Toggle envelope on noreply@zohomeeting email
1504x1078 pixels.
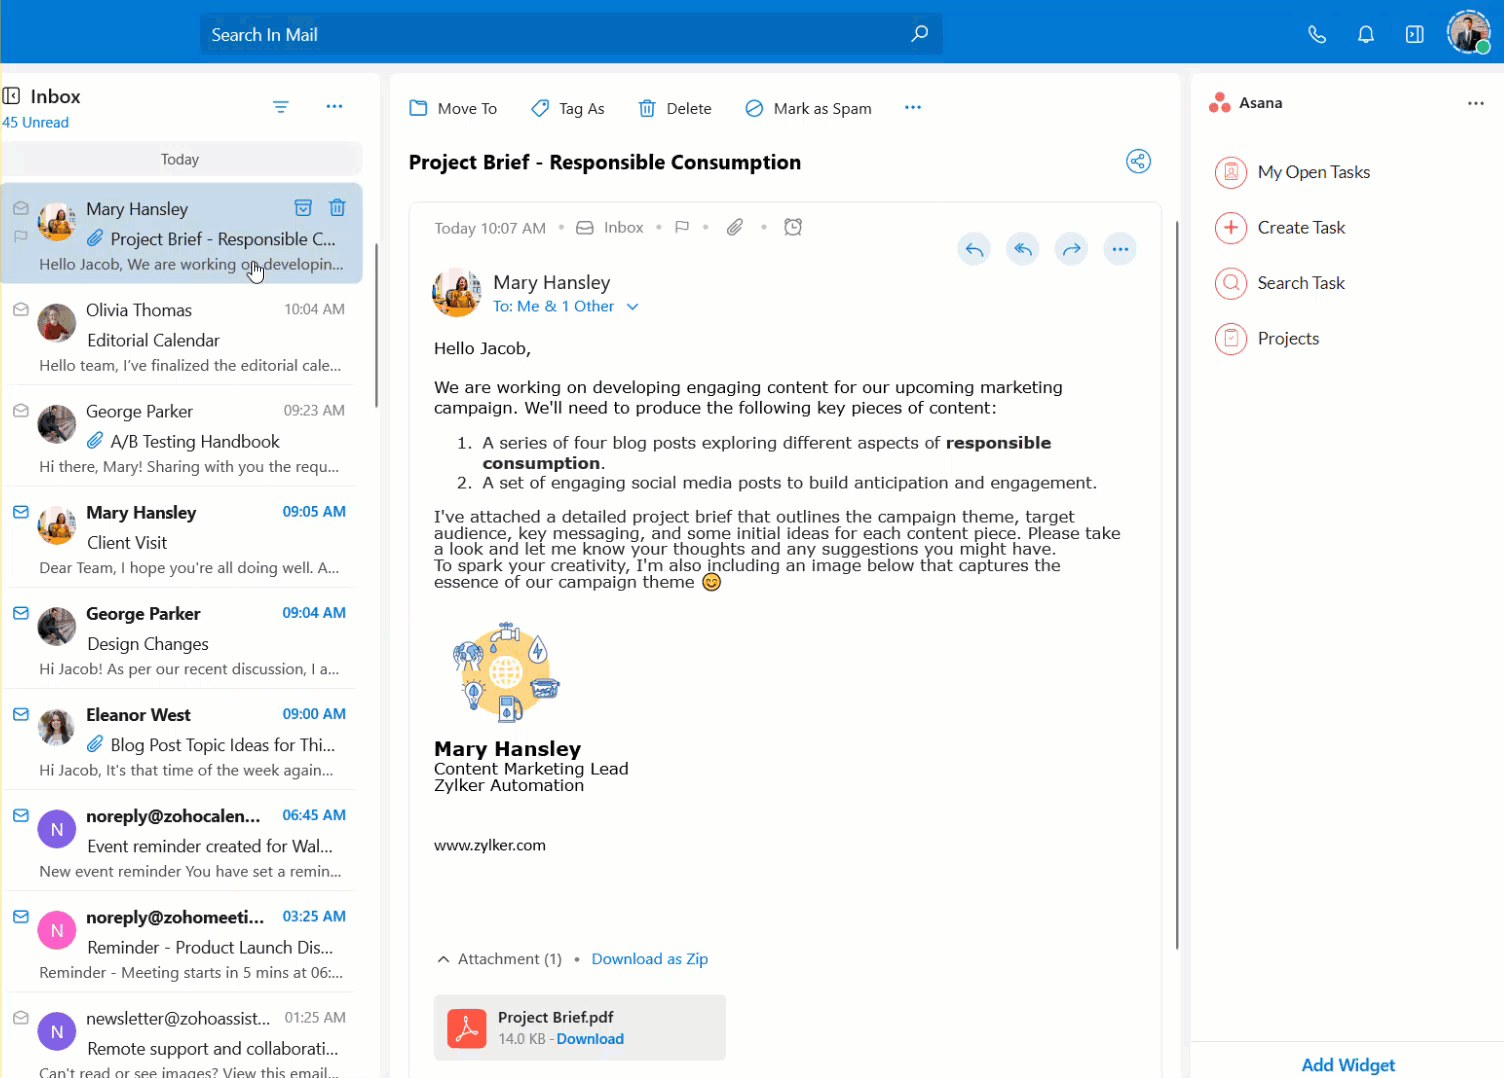(20, 917)
